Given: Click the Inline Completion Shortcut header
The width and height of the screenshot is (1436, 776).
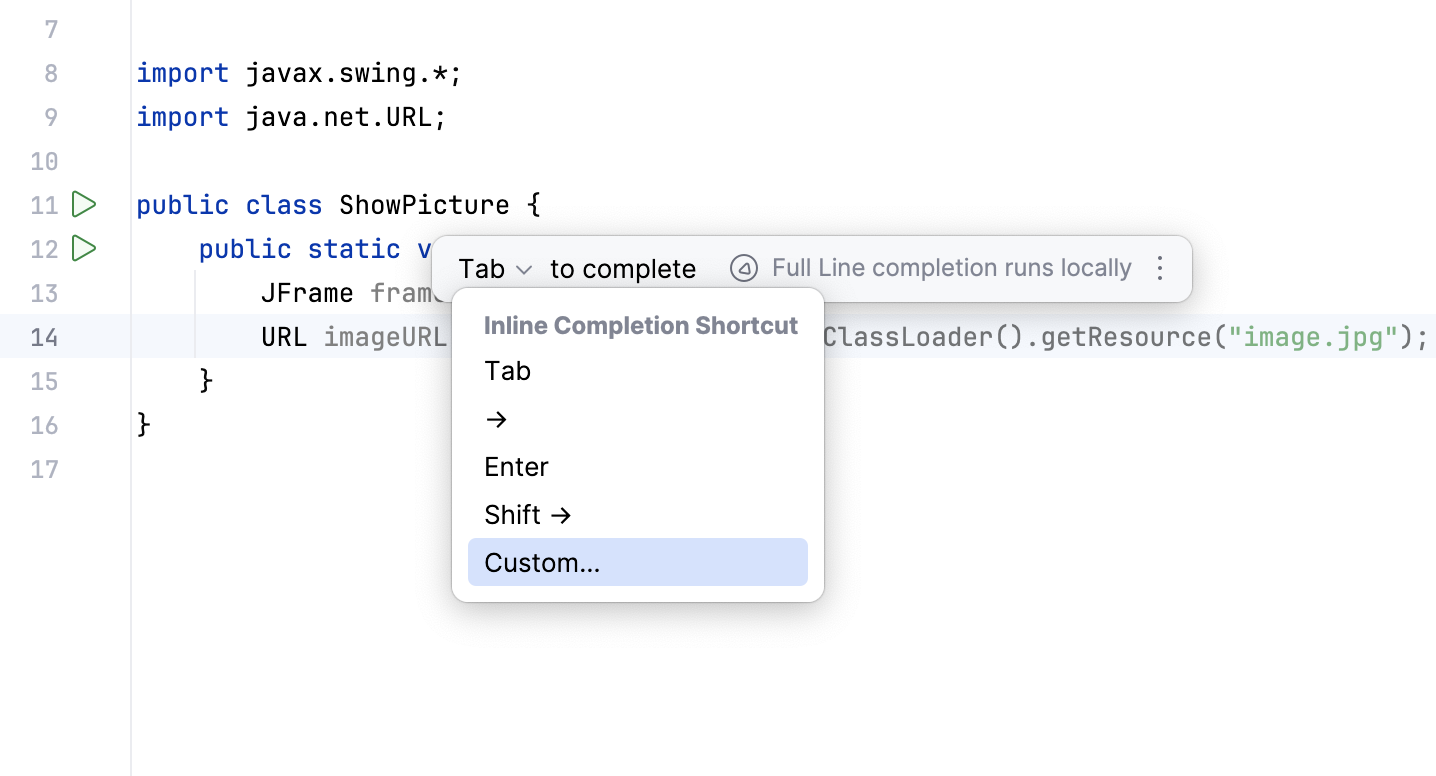Looking at the screenshot, I should click(x=640, y=325).
